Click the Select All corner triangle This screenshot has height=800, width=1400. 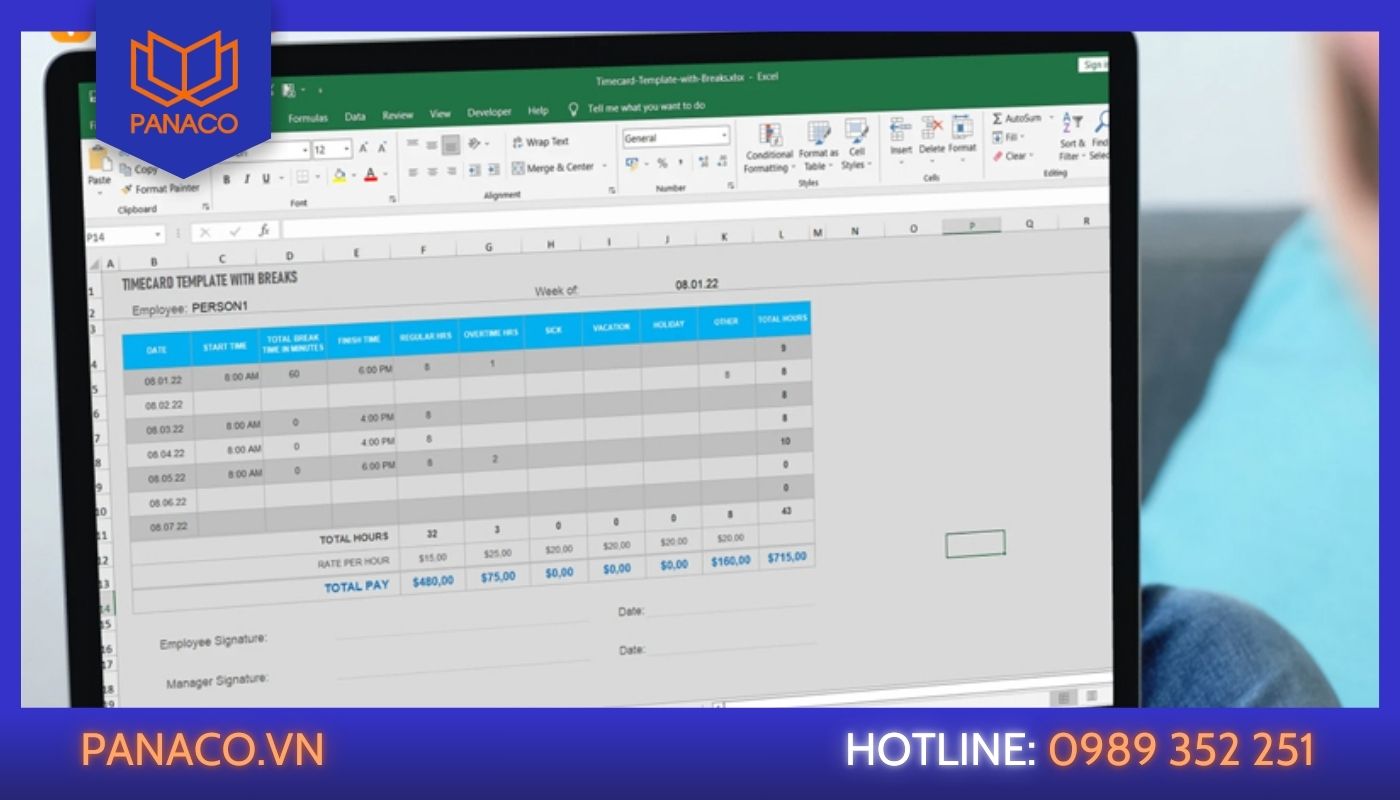point(95,265)
